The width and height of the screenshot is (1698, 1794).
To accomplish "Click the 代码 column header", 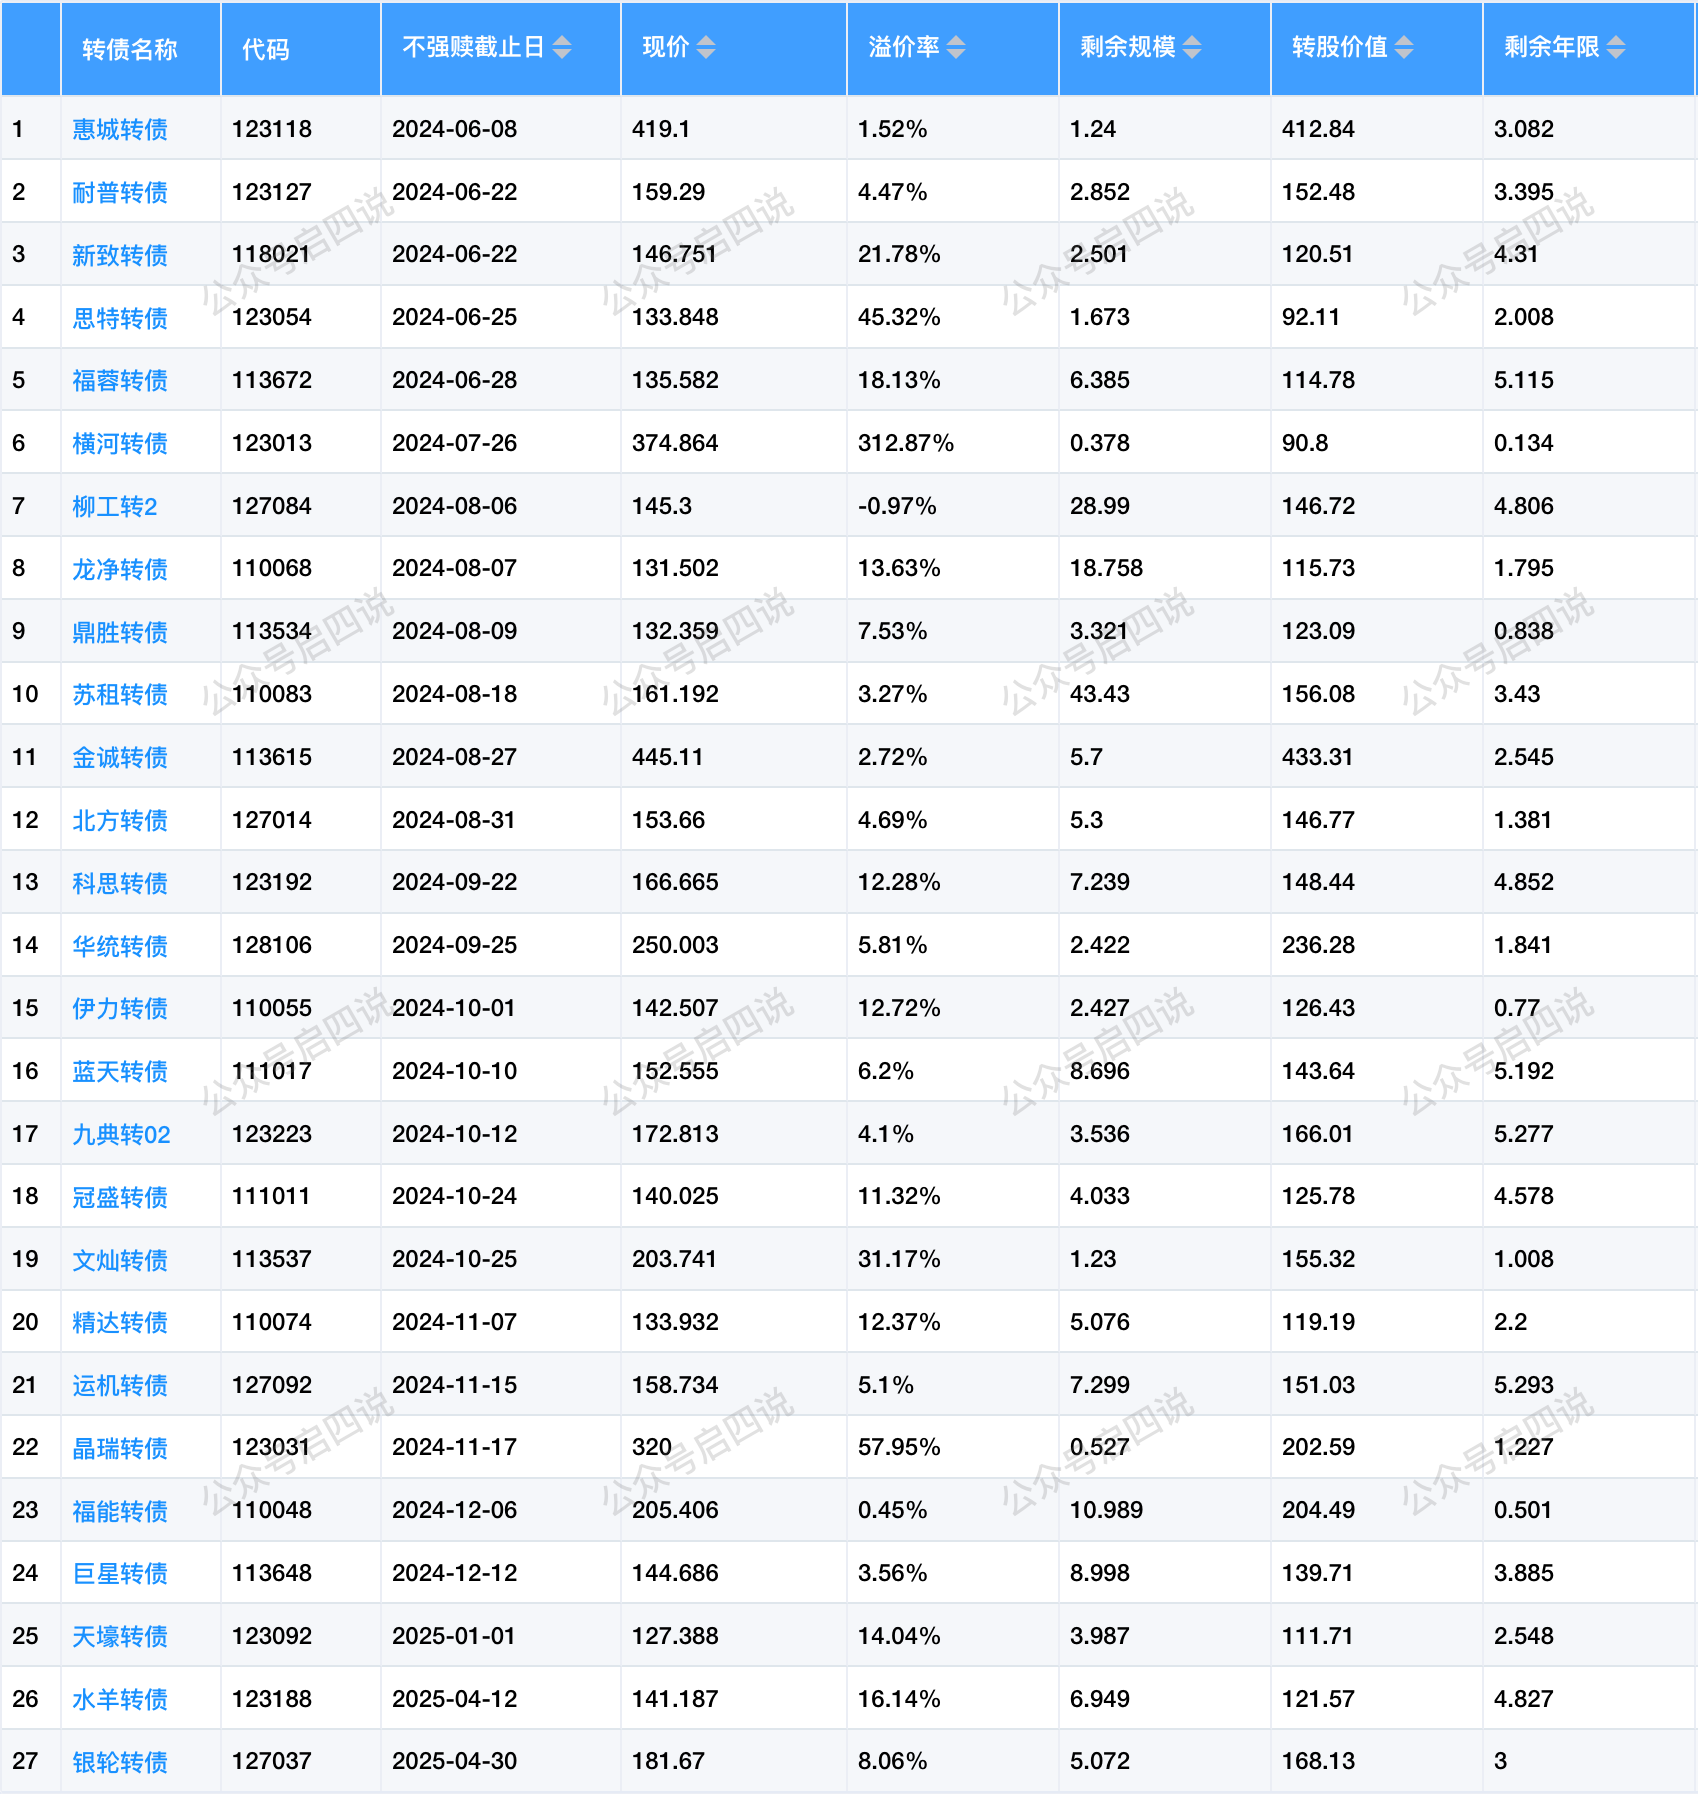I will coord(266,49).
